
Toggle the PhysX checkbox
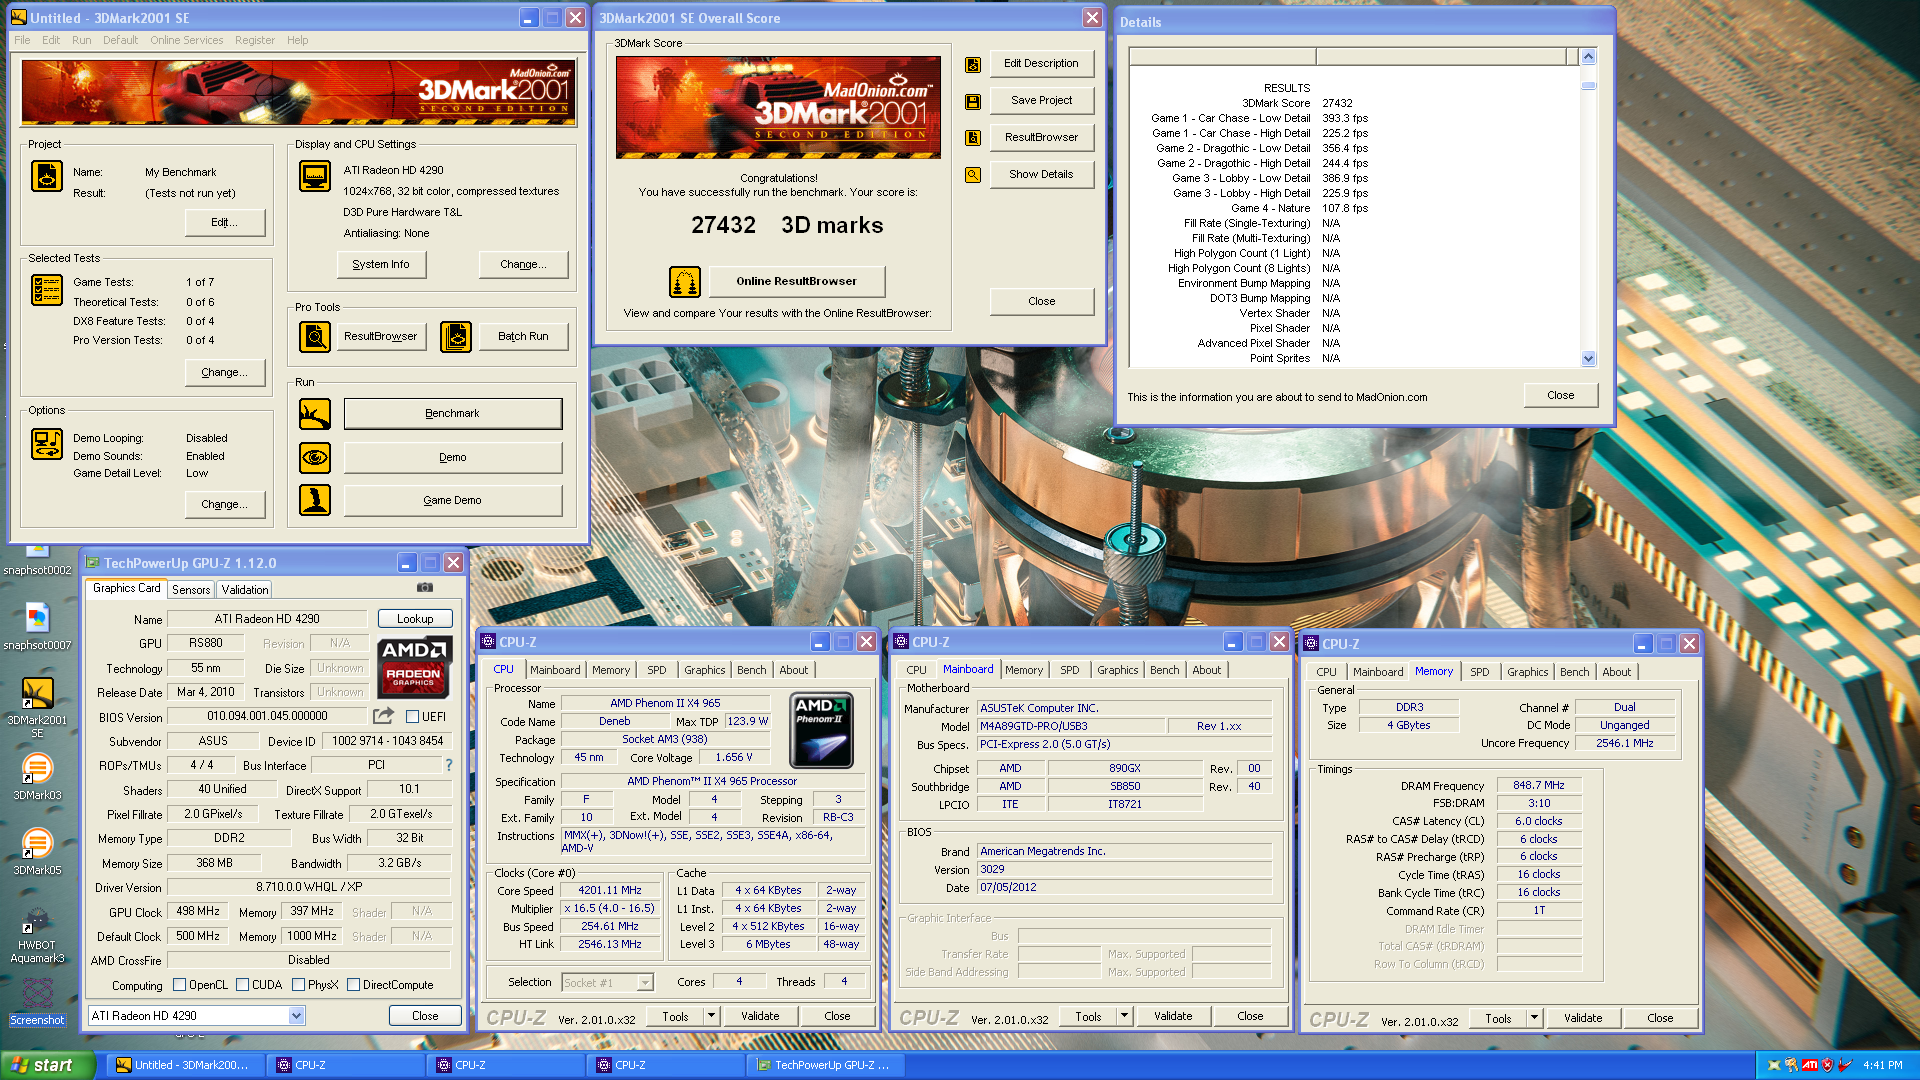click(x=298, y=985)
